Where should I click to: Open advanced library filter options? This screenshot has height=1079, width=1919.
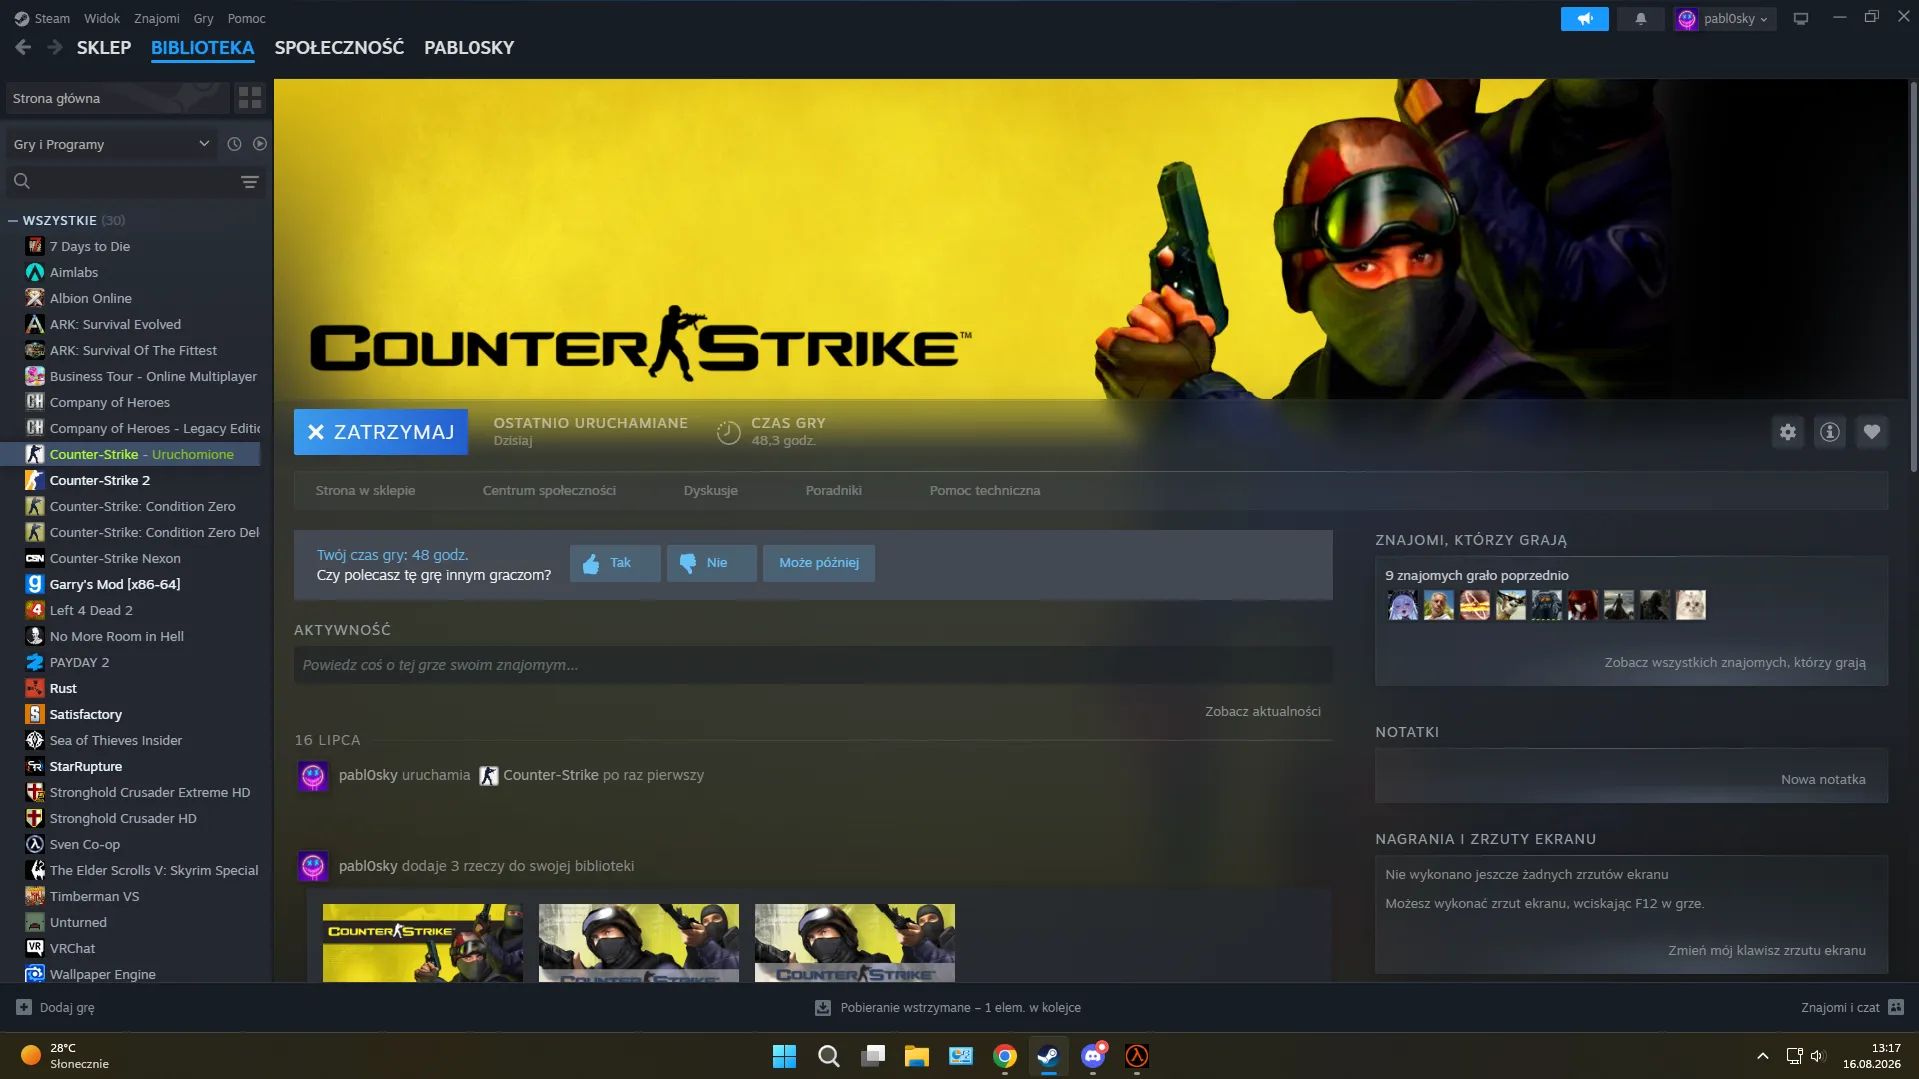pyautogui.click(x=250, y=181)
